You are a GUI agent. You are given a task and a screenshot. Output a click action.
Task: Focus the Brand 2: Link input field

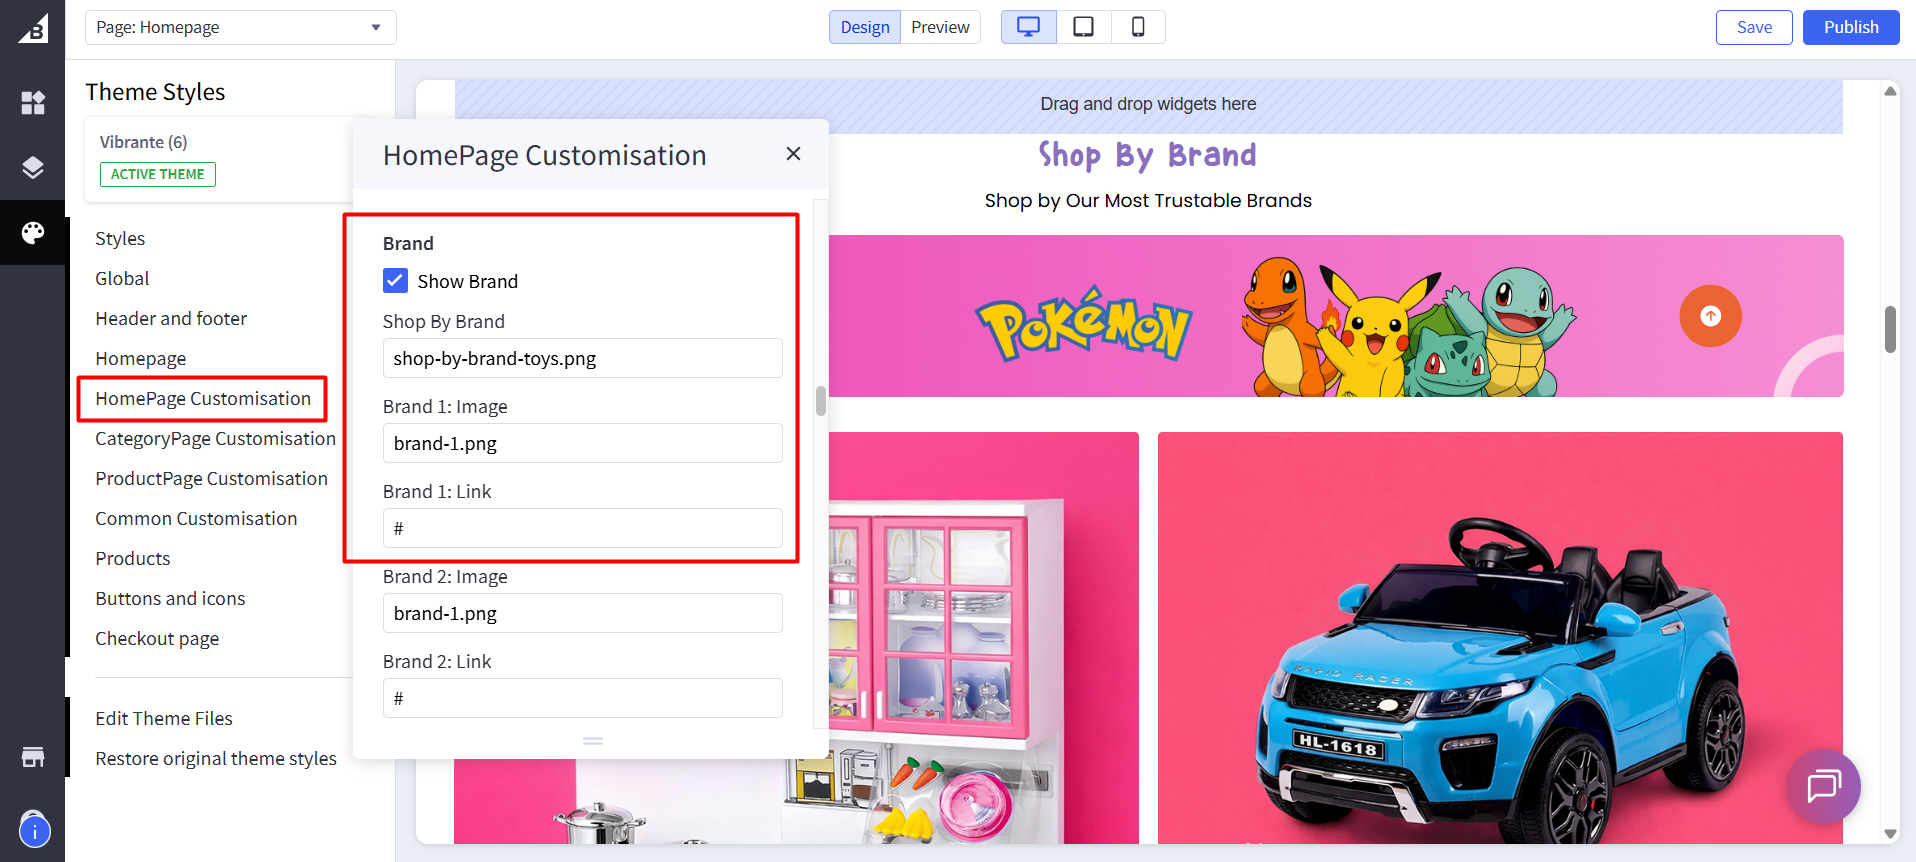[x=583, y=698]
